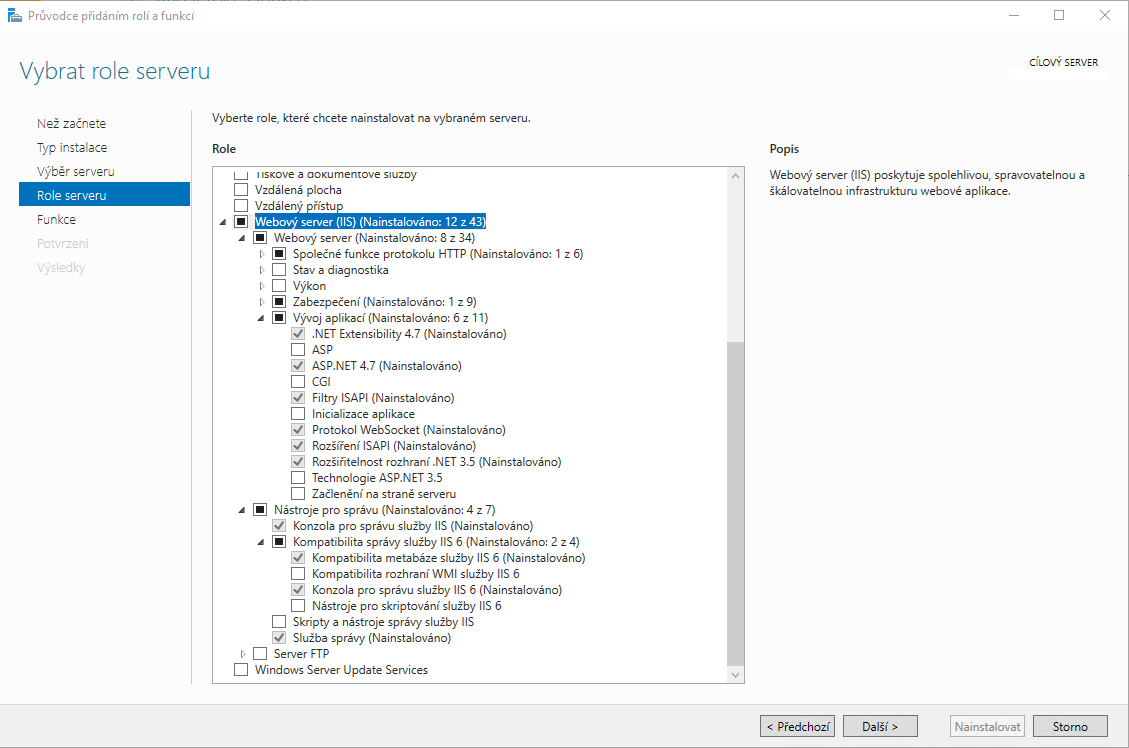The width and height of the screenshot is (1129, 748).
Task: Select Rozšíření ISAPI (Nainstalováno) row
Action: coord(394,446)
